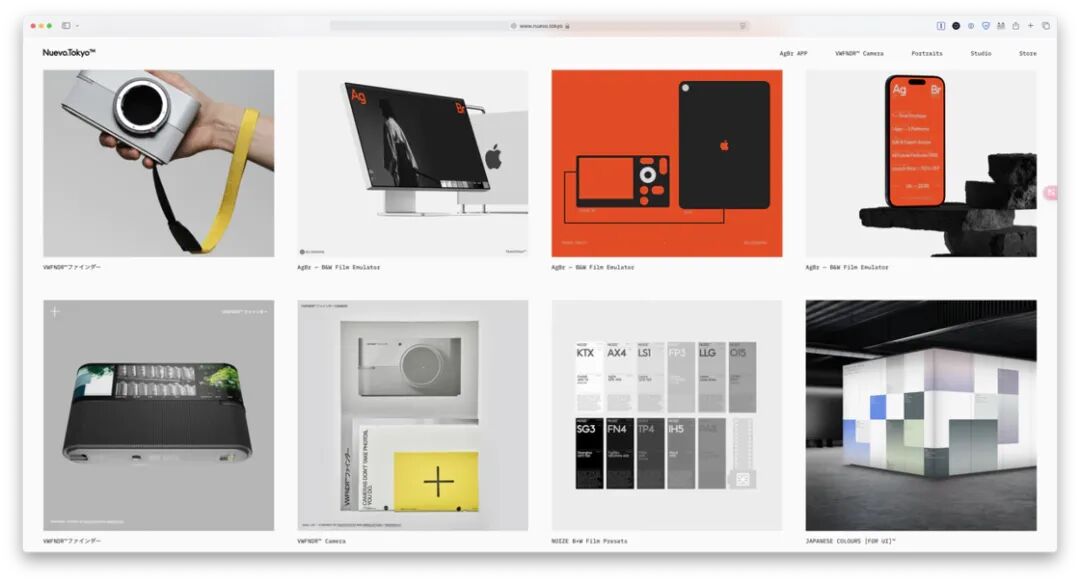Open the orange iPhone on rocks thumbnail
Image resolution: width=1080 pixels, height=582 pixels.
[x=921, y=163]
